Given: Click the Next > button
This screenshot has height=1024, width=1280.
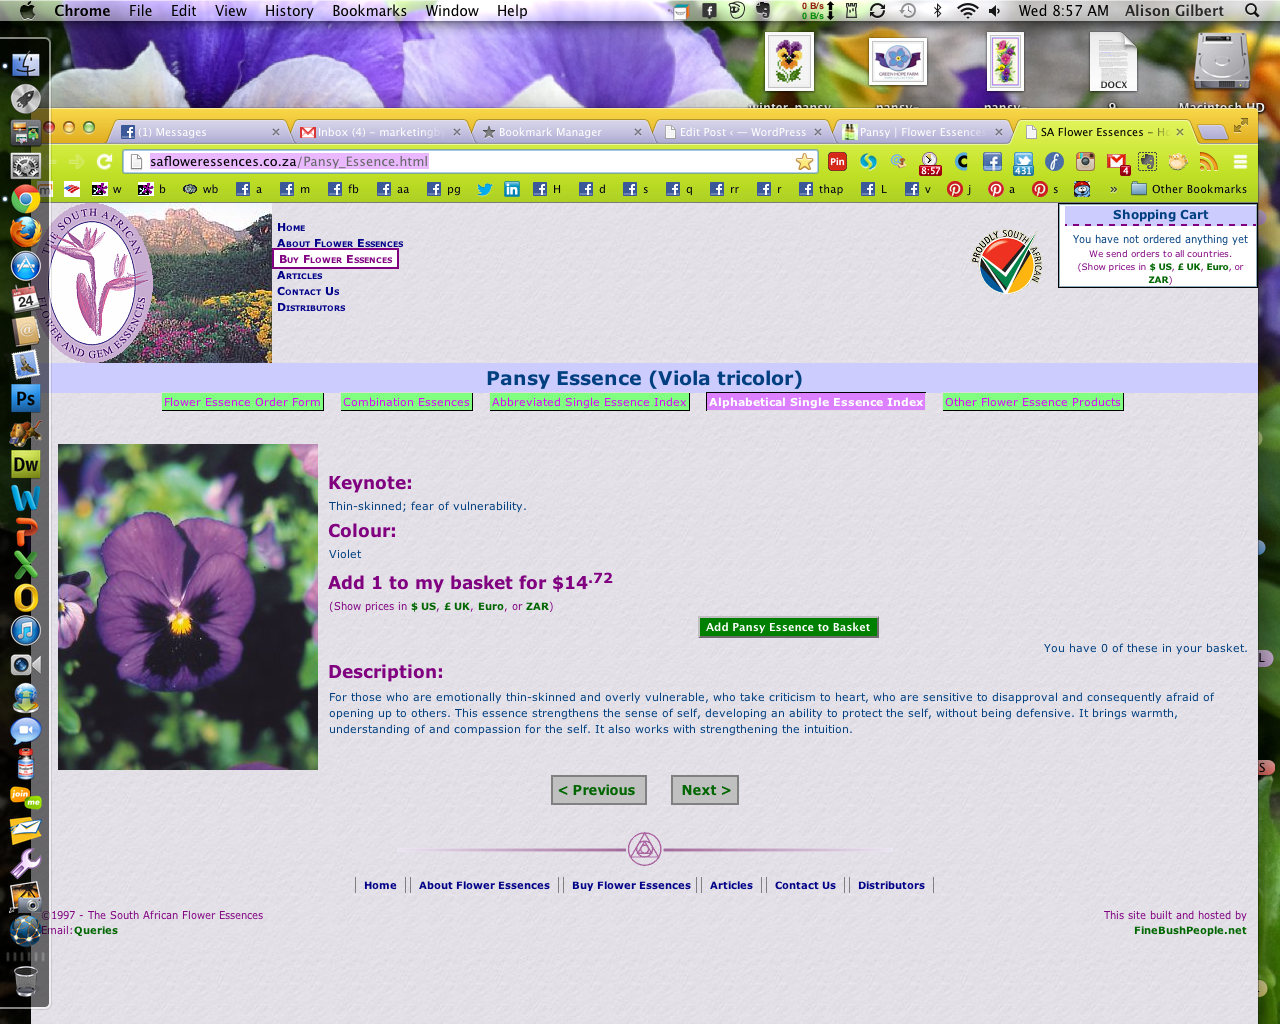Looking at the screenshot, I should 705,790.
